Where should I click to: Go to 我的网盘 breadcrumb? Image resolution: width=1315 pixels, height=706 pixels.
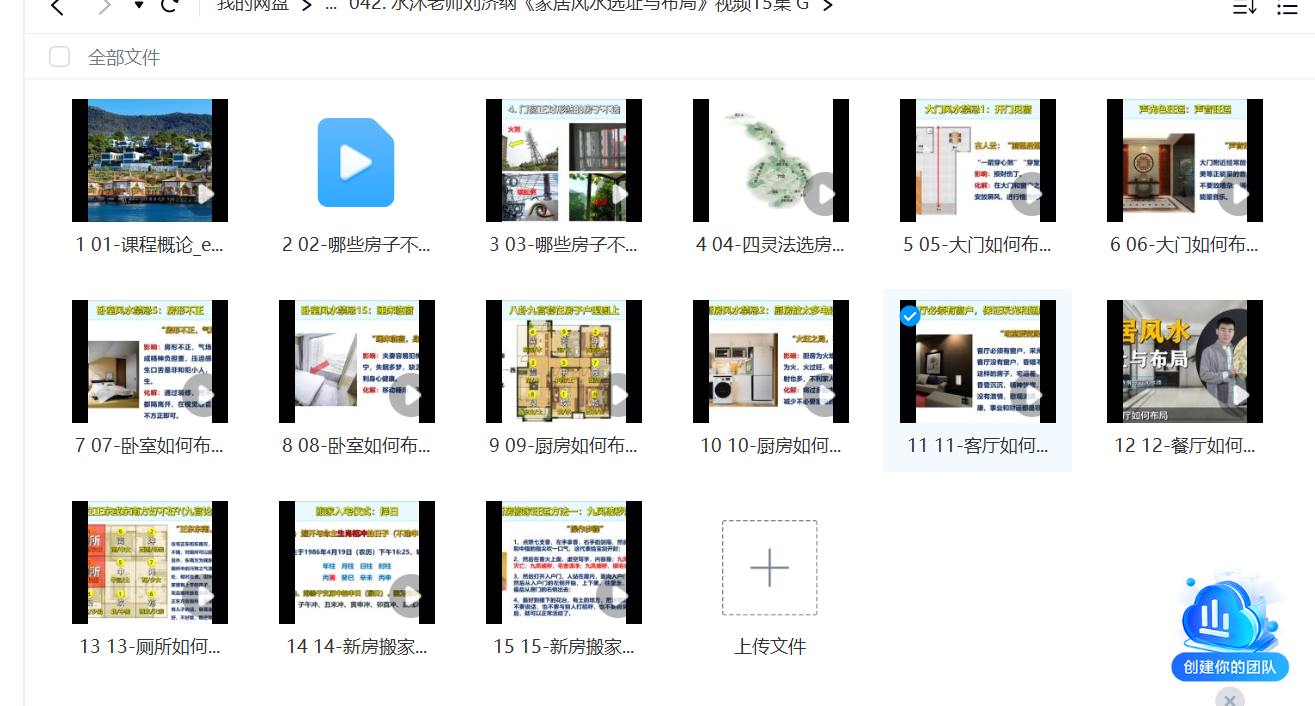click(x=253, y=5)
